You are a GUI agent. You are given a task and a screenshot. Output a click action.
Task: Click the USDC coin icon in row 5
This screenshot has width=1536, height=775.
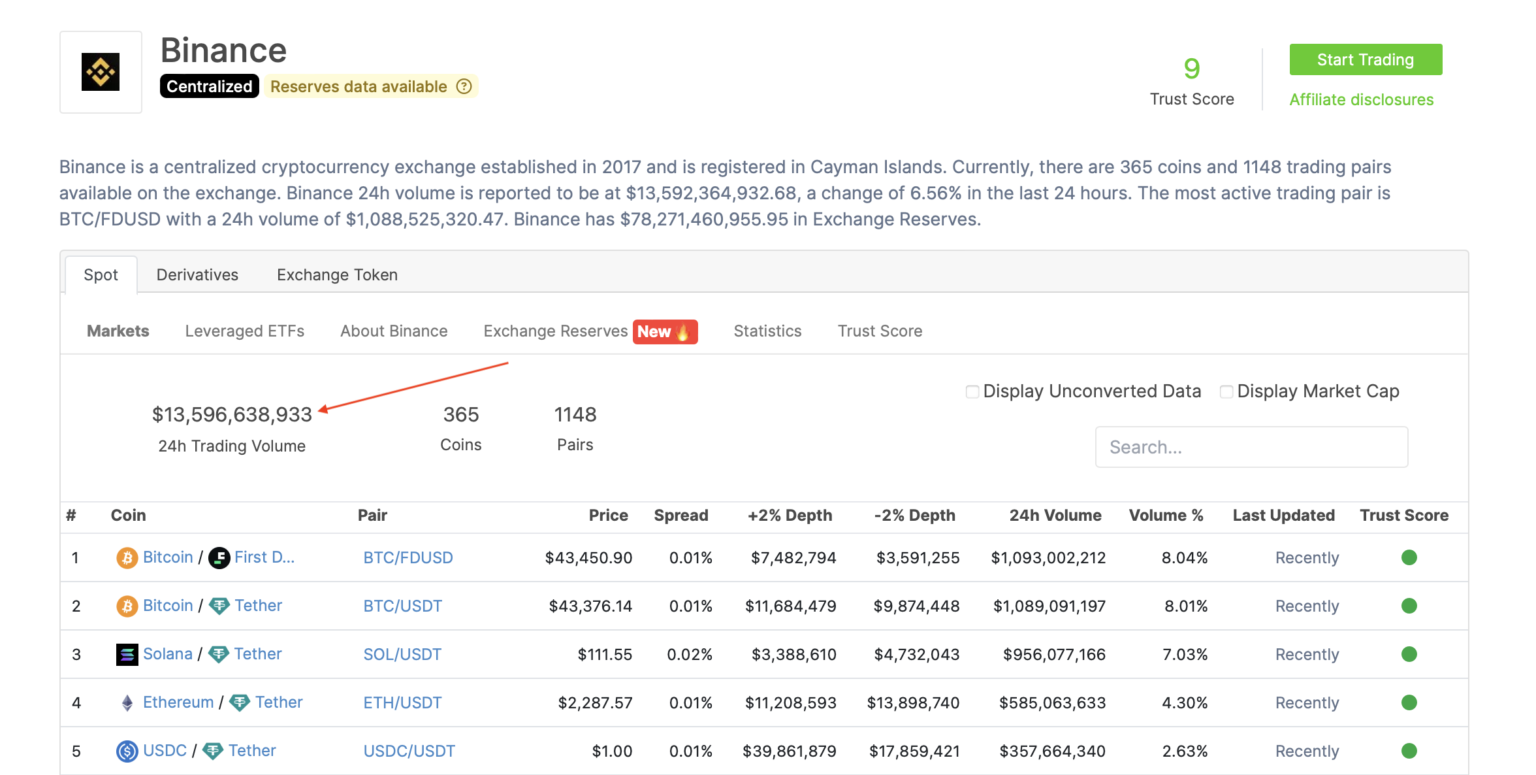click(127, 751)
